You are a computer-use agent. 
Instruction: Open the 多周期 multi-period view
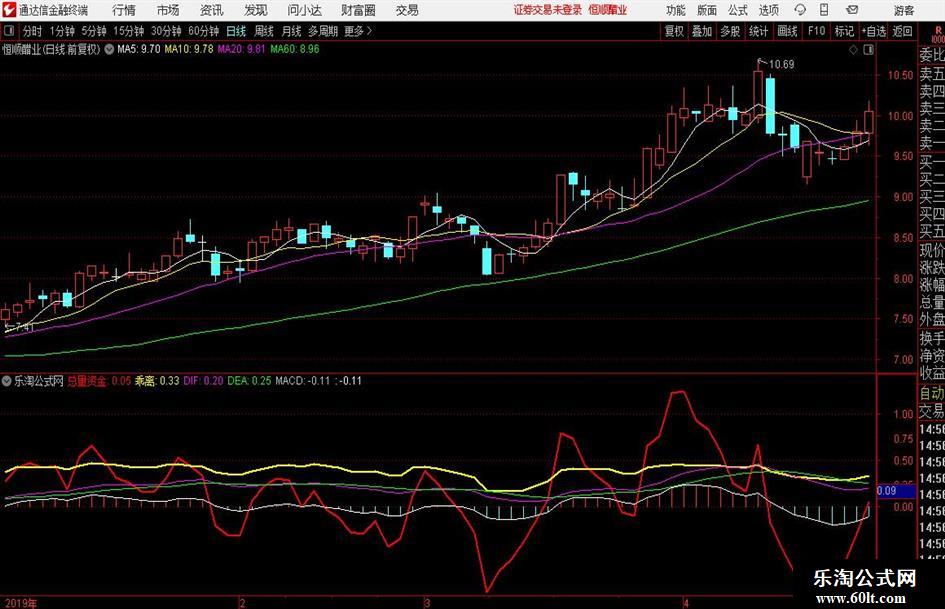[323, 31]
